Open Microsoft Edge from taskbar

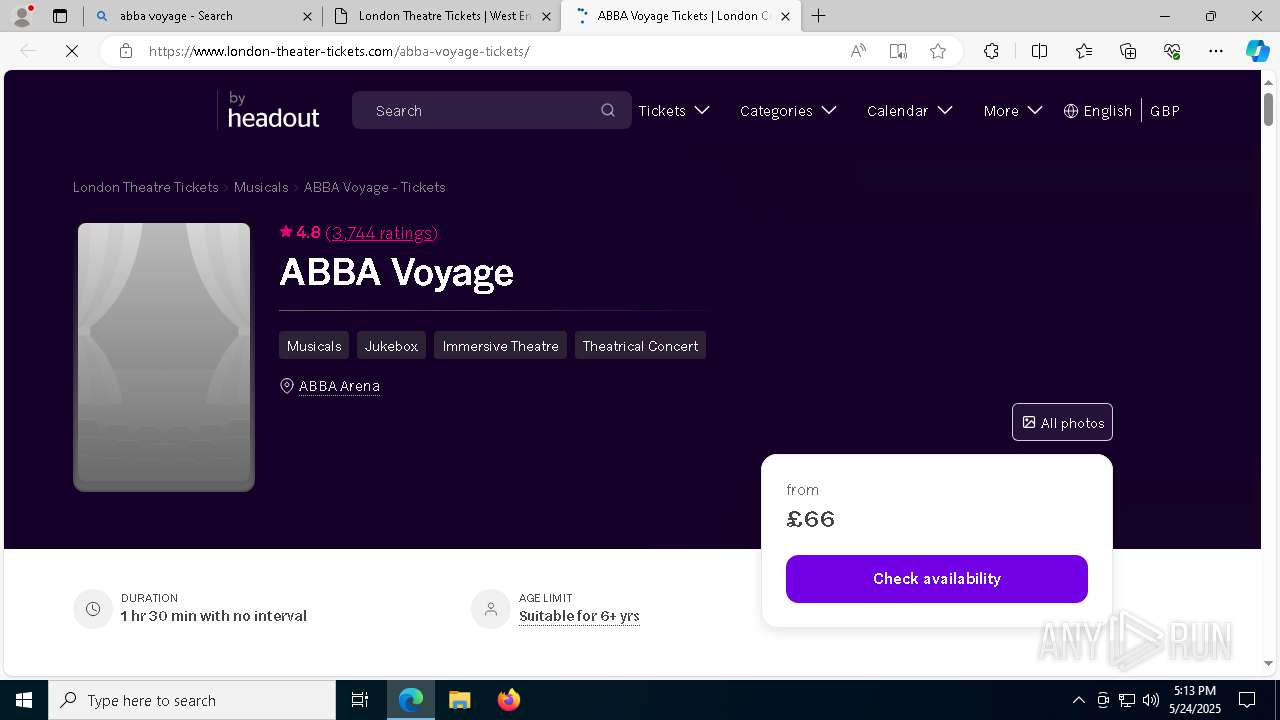click(411, 700)
